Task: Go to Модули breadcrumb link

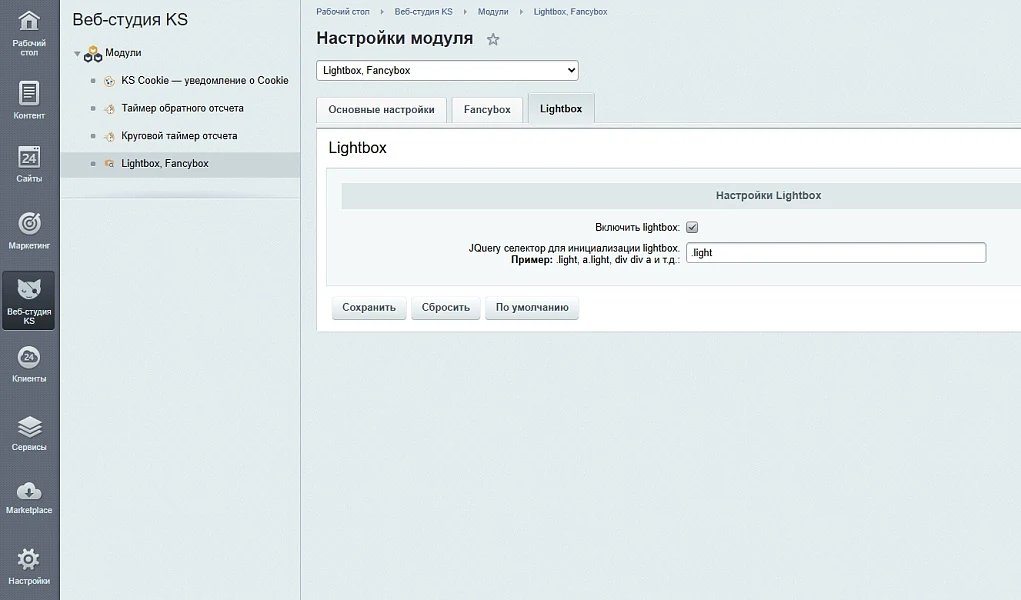Action: tap(493, 12)
